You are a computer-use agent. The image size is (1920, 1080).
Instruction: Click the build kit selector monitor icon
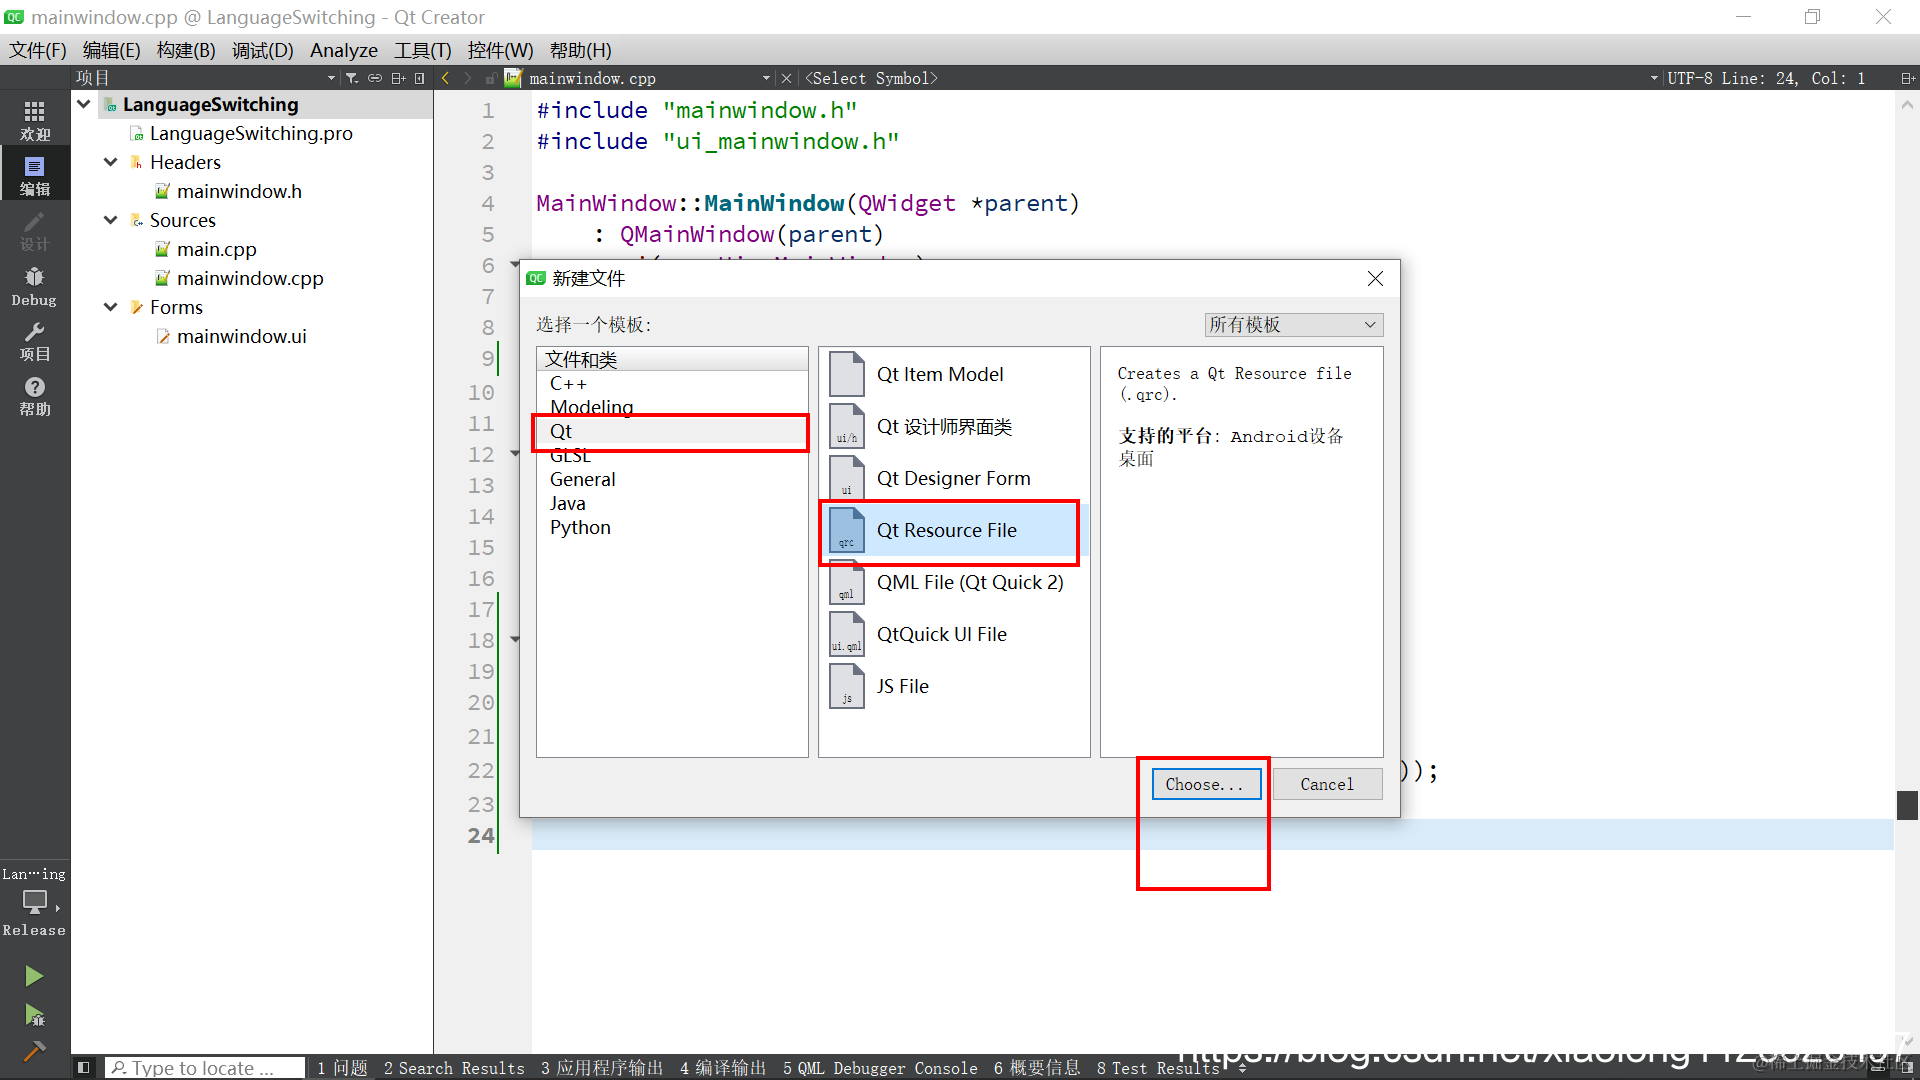point(35,902)
